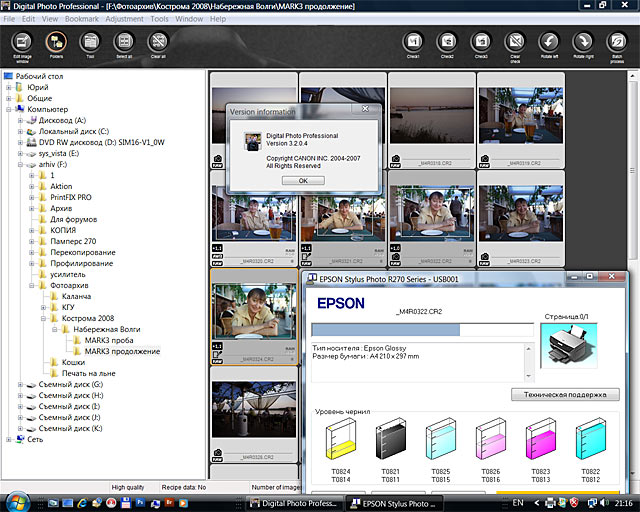This screenshot has height=512, width=640.
Task: Click the Clear all toolbar icon
Action: tap(158, 42)
